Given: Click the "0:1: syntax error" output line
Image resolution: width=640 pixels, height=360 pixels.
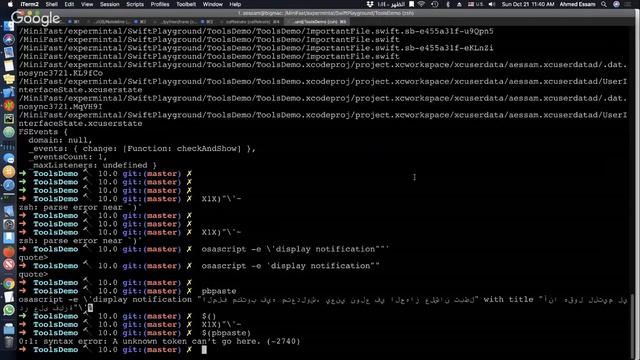Looking at the screenshot, I should (159, 341).
